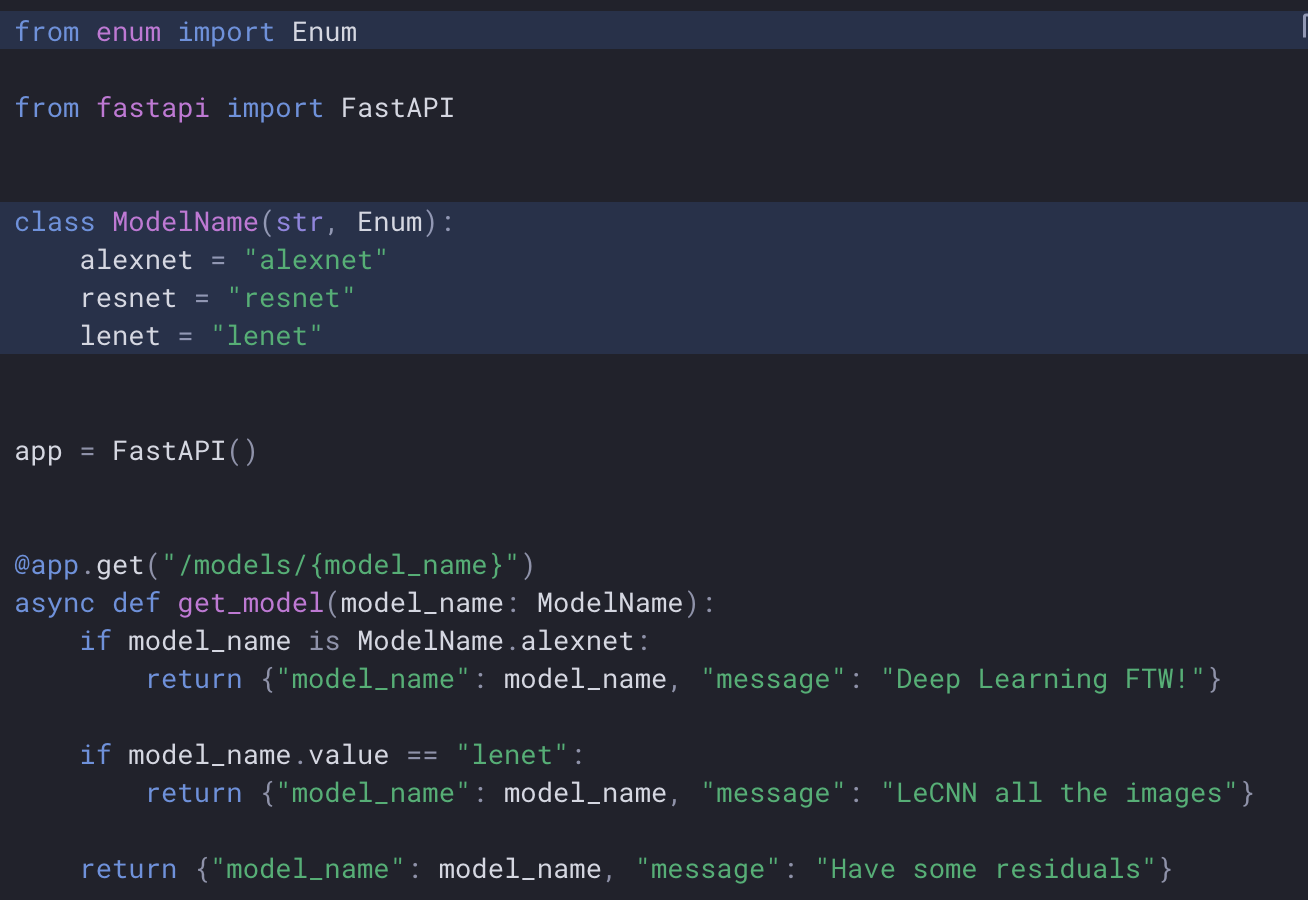Click the "get_model" function name
Screen dimensions: 1308x900
251,603
